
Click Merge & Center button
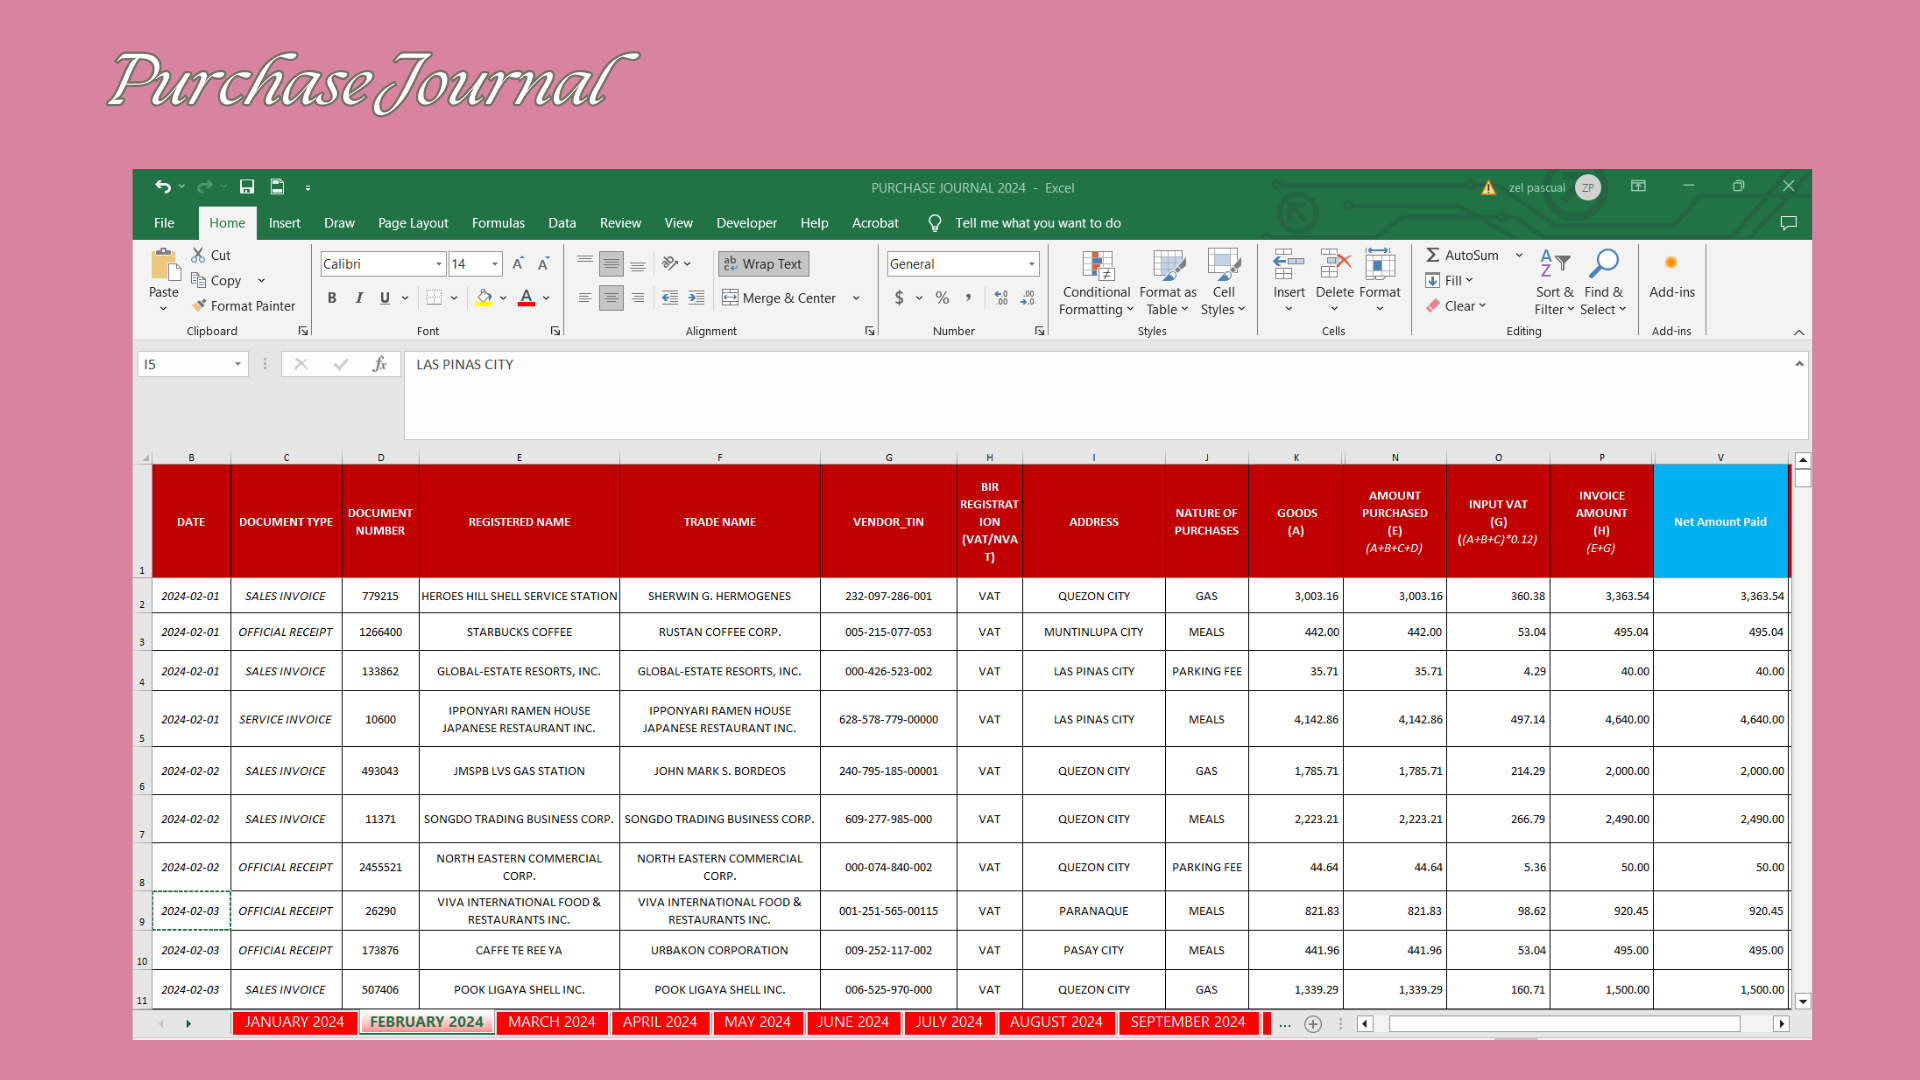(x=780, y=298)
